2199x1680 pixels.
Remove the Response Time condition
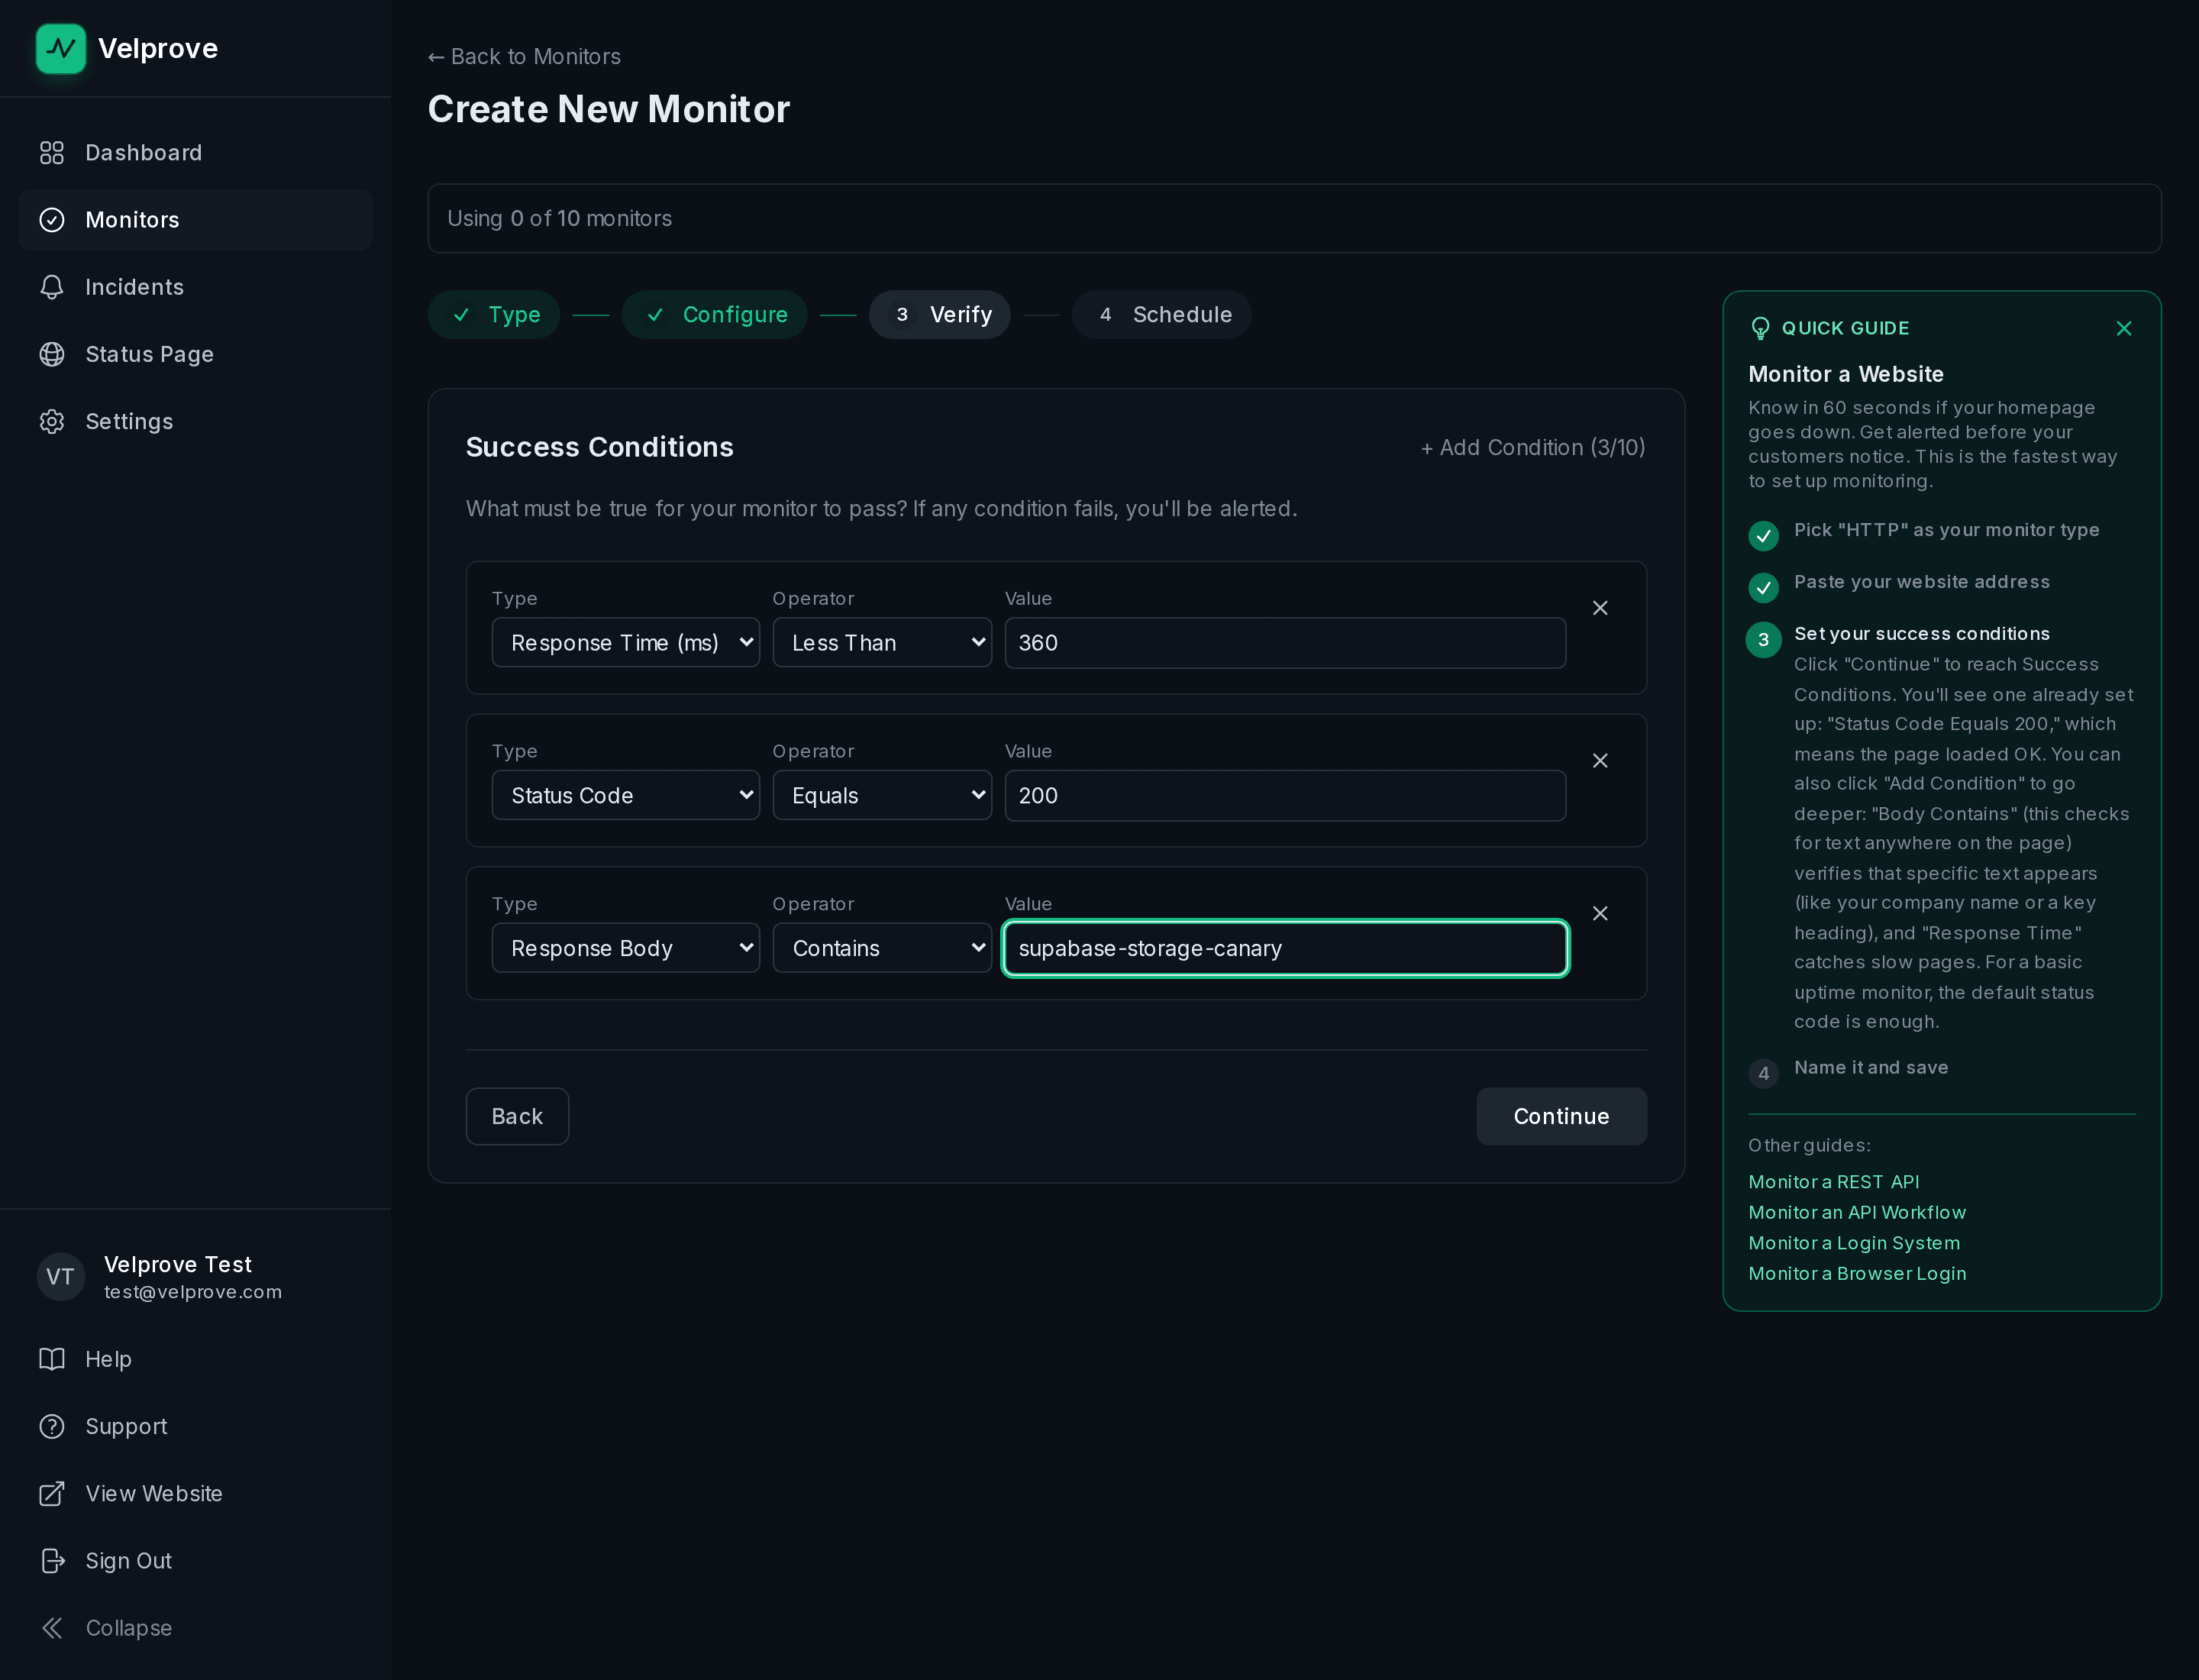pyautogui.click(x=1600, y=608)
